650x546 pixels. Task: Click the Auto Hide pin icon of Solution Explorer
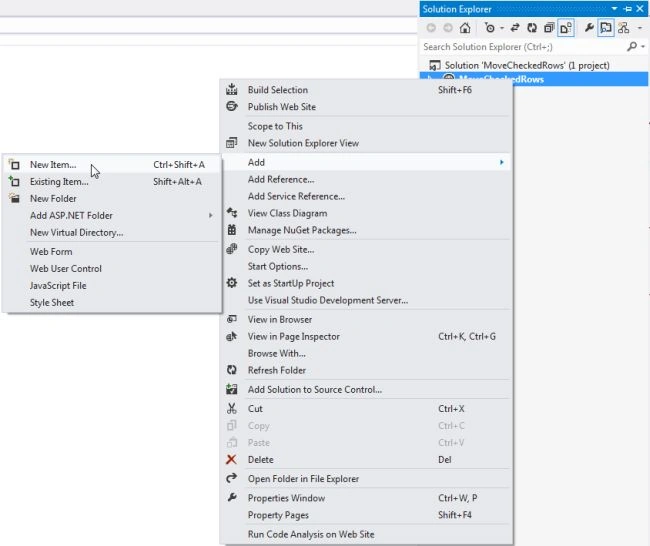627,9
